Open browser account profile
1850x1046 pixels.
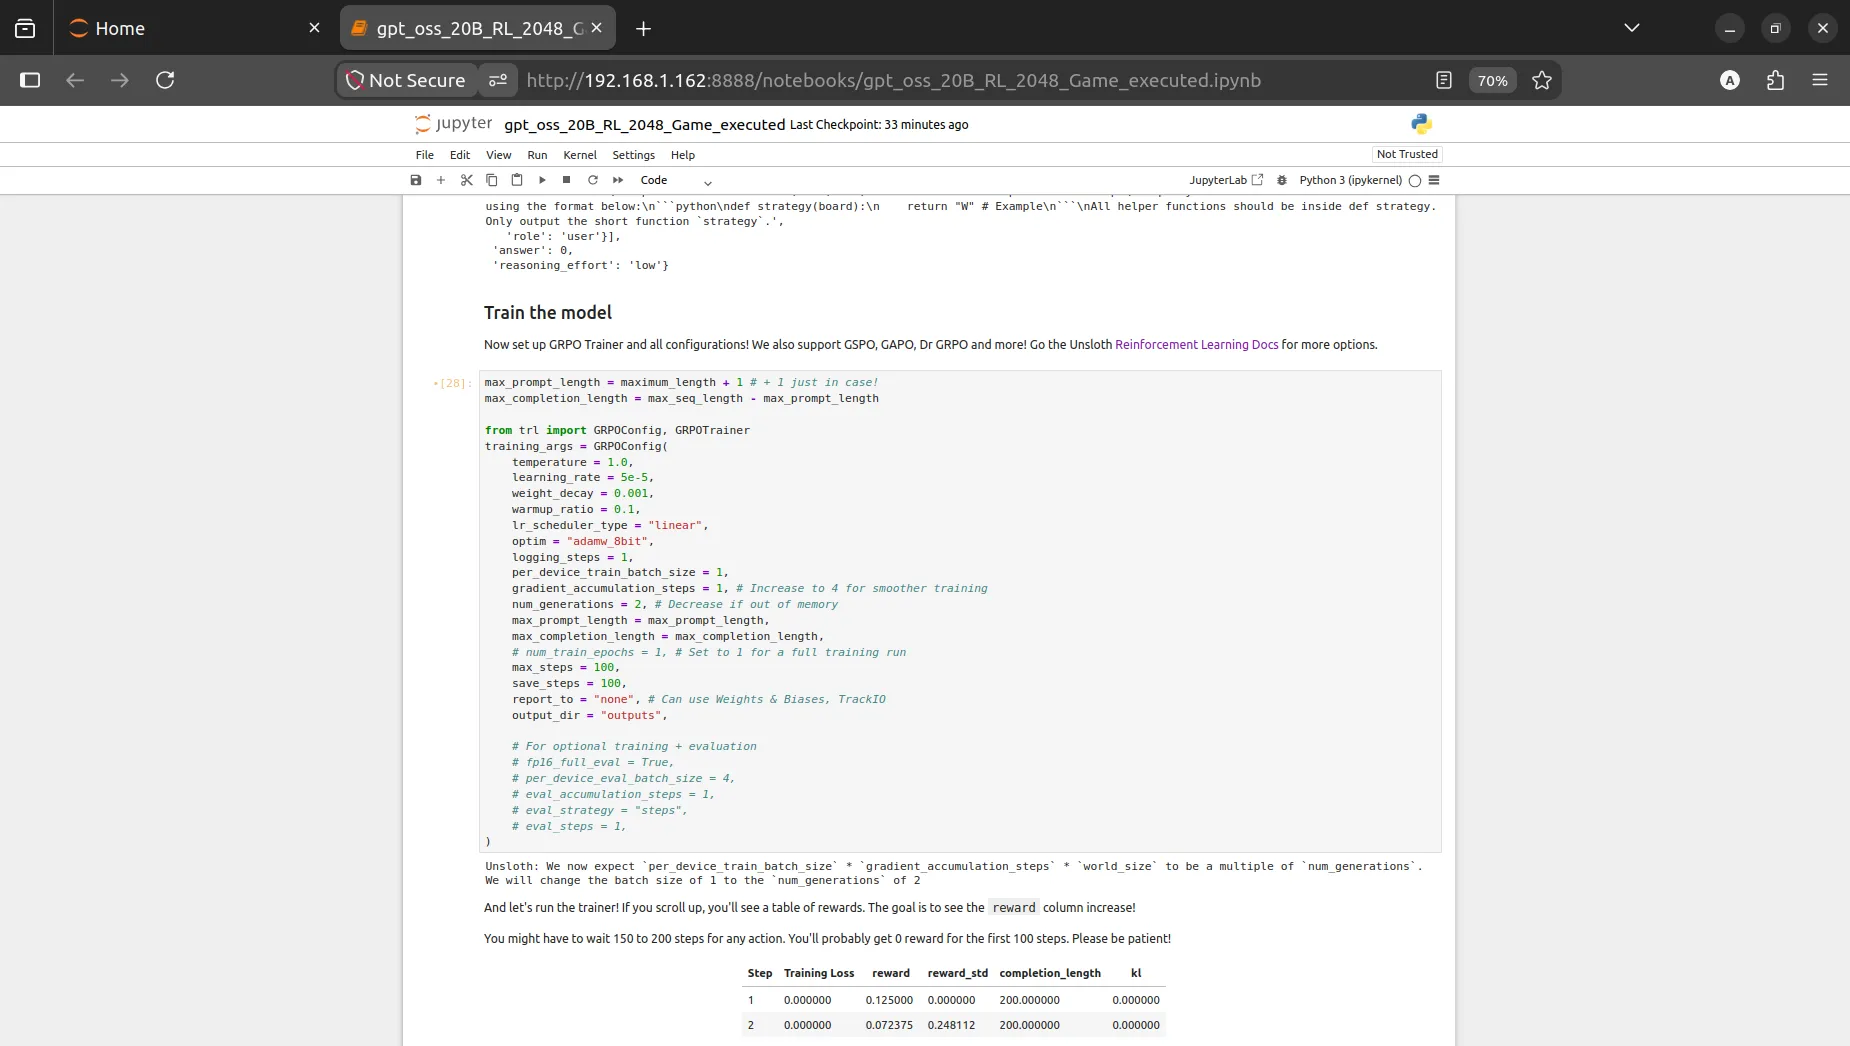point(1730,80)
